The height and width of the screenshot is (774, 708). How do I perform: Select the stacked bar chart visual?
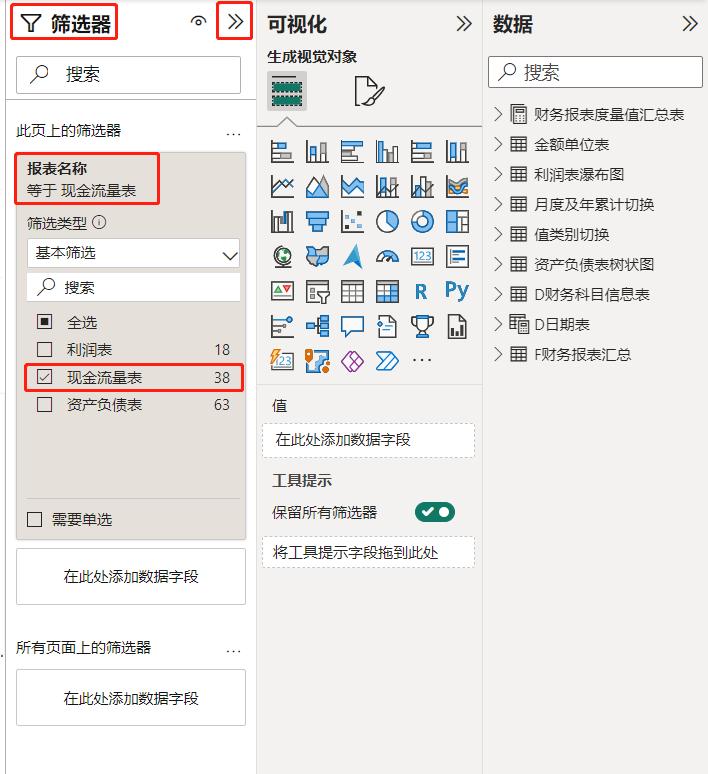point(282,152)
